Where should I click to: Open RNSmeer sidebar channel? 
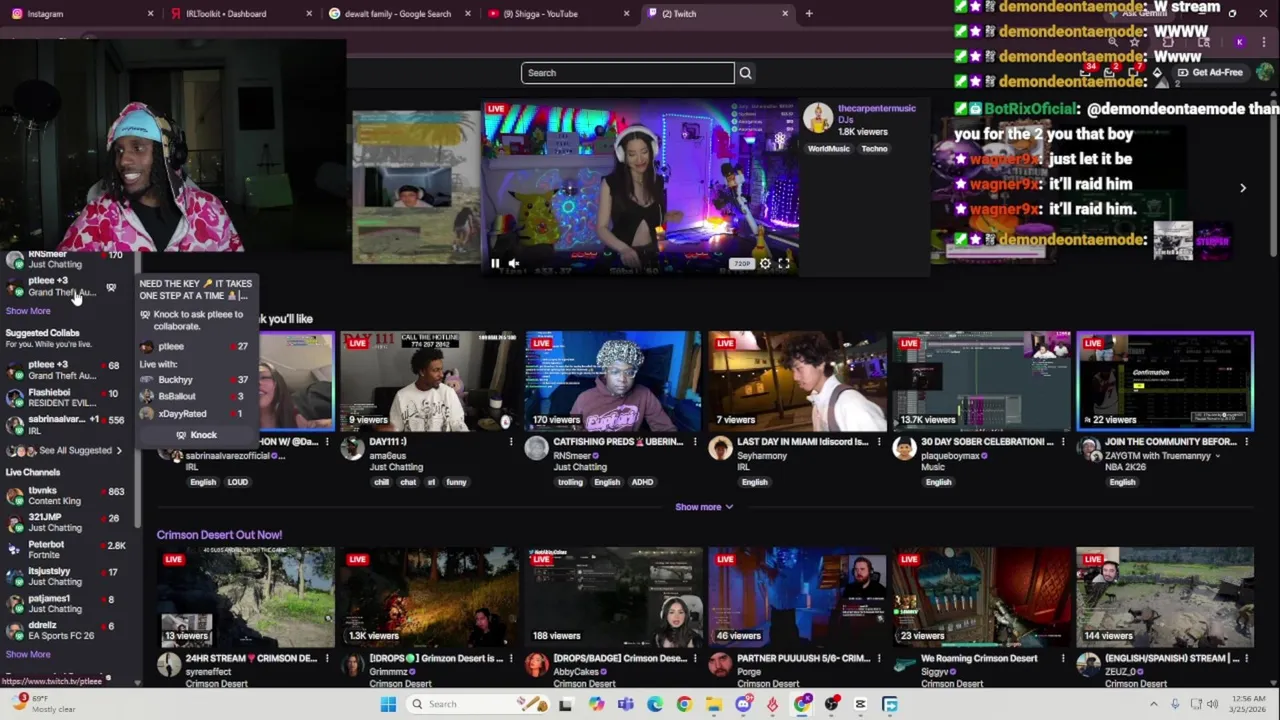pyautogui.click(x=65, y=260)
